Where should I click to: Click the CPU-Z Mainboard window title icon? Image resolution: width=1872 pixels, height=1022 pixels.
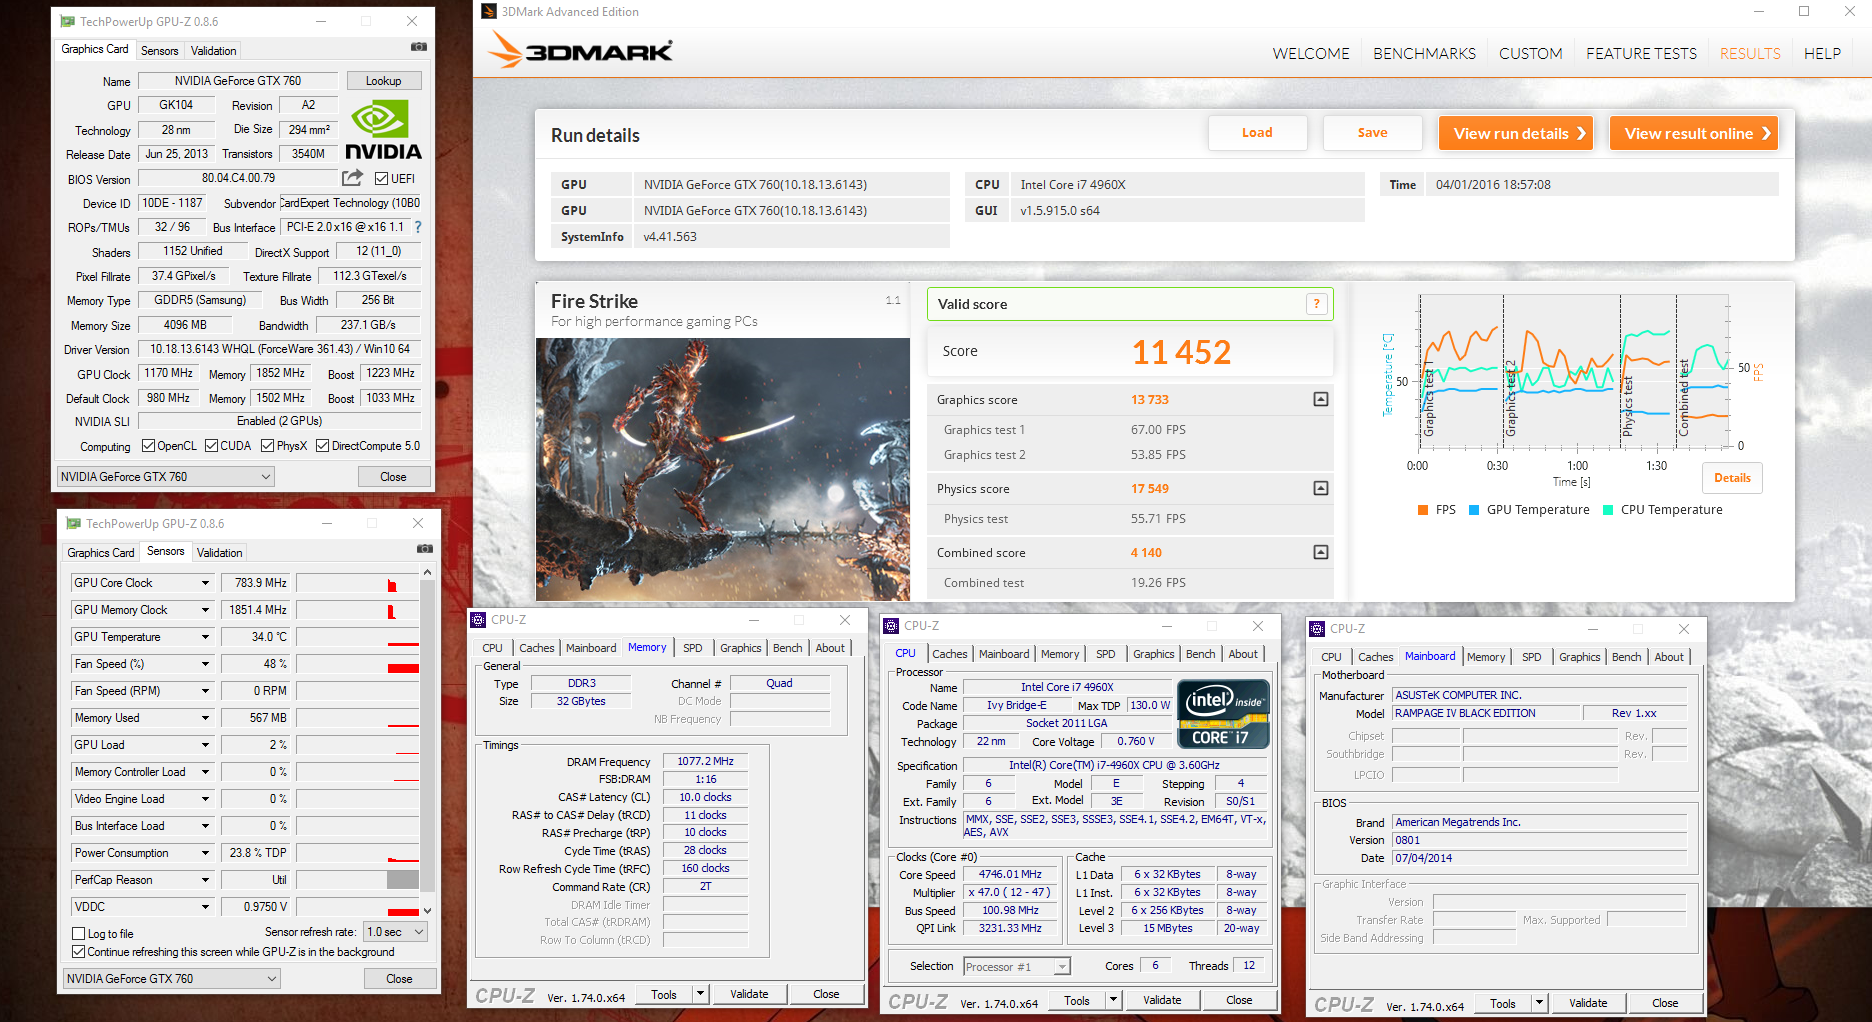coord(1317,629)
